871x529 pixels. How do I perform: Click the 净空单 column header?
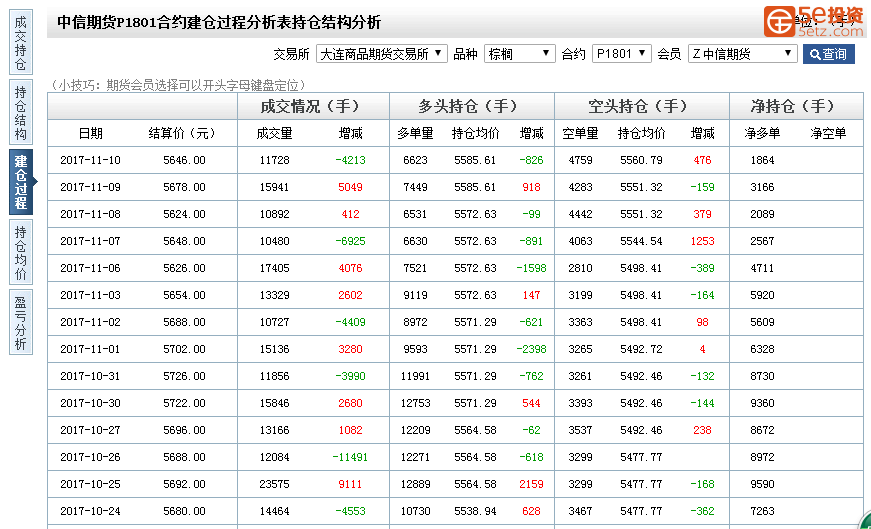[x=828, y=133]
